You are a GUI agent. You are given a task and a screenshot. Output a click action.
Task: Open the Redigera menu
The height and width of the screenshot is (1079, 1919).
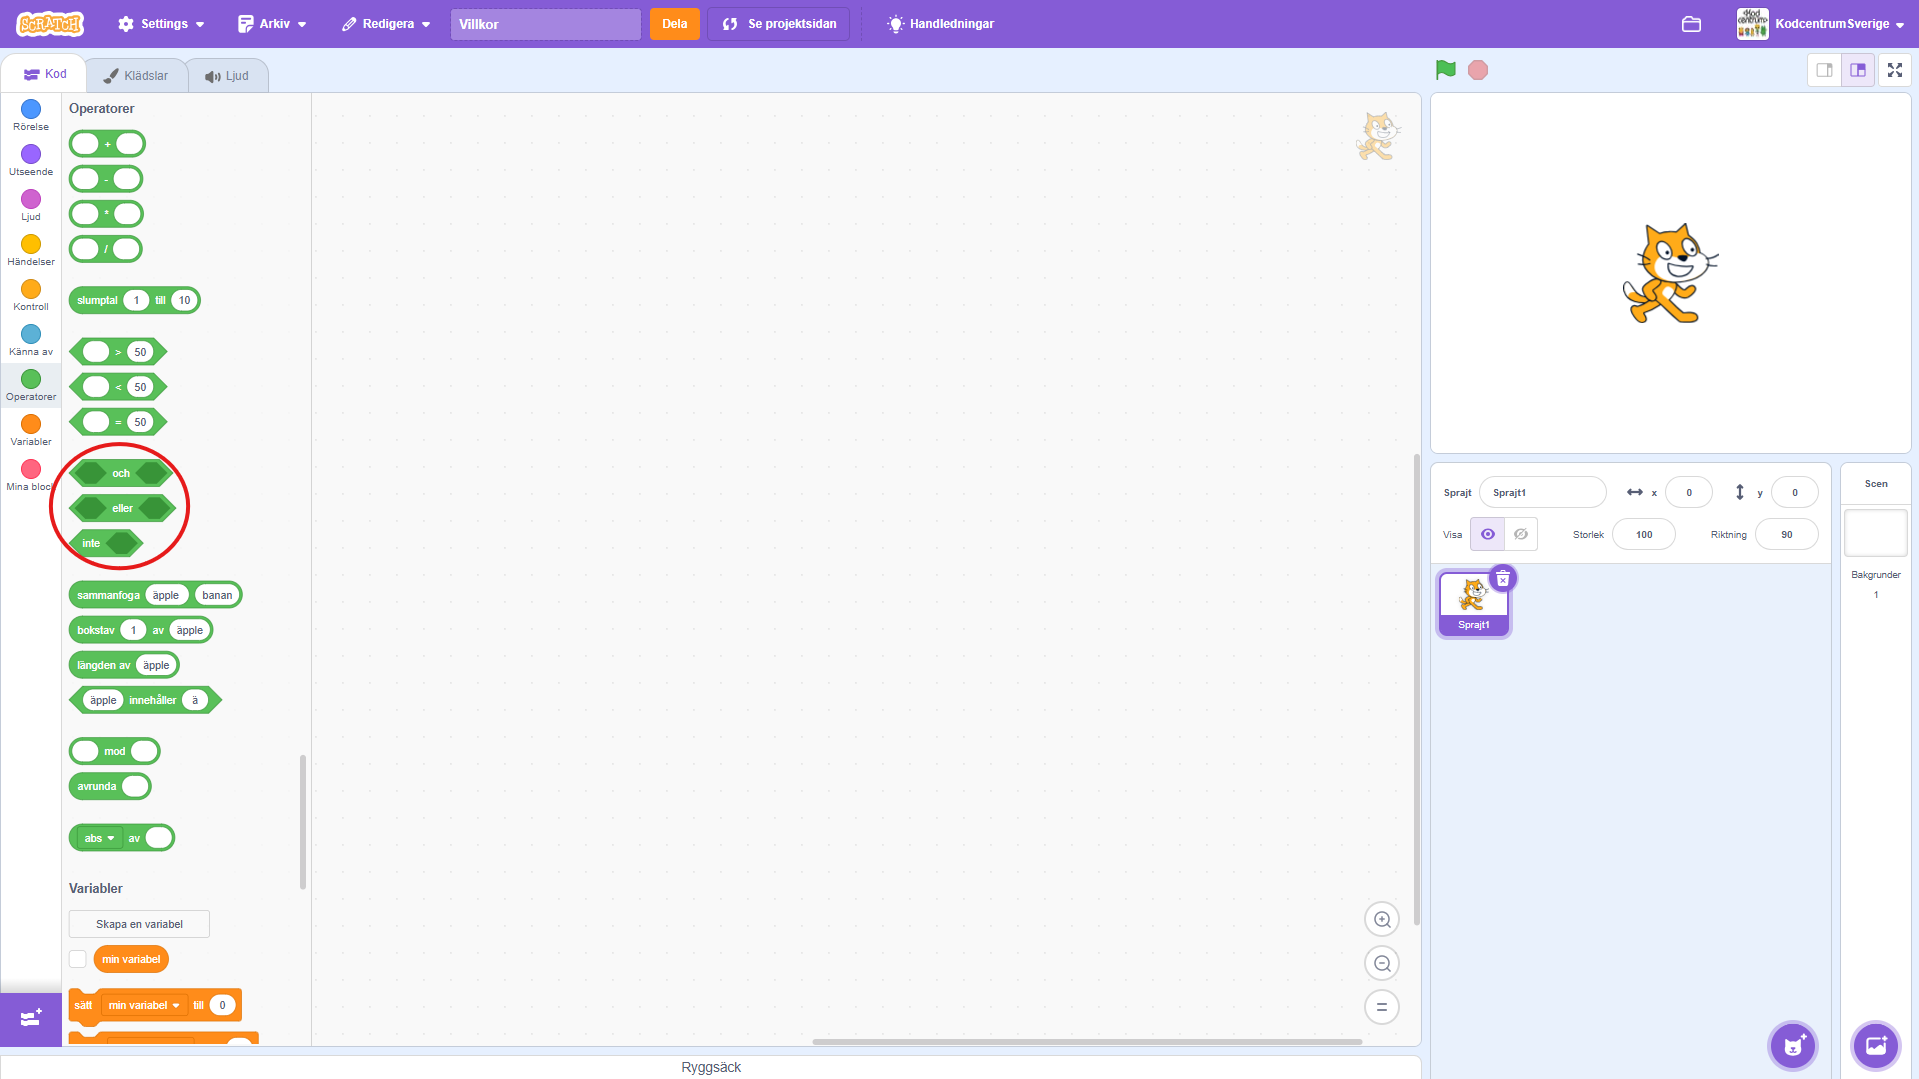click(386, 24)
